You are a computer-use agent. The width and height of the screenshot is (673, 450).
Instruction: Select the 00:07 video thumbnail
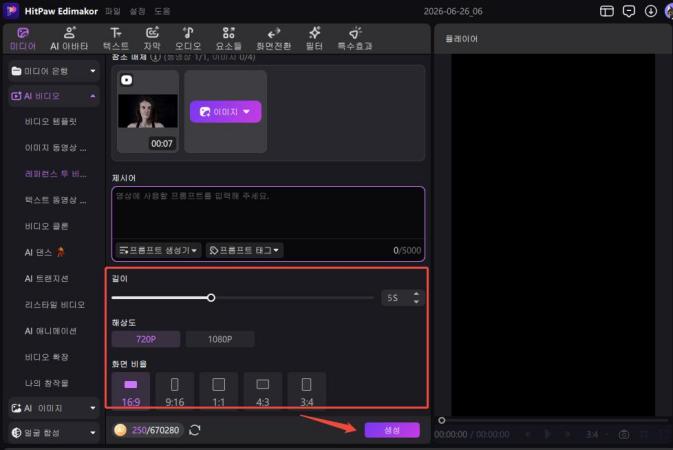(x=148, y=112)
